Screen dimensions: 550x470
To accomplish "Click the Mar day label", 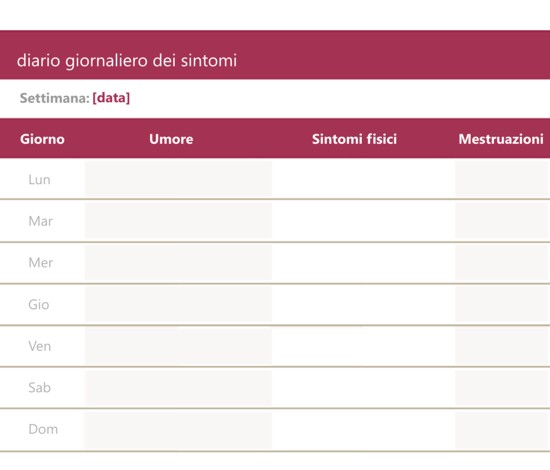I will tap(41, 221).
